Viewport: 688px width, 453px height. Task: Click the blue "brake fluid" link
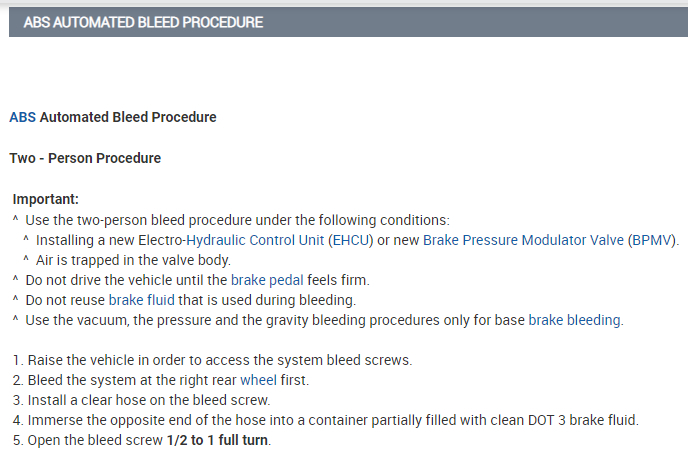(140, 300)
